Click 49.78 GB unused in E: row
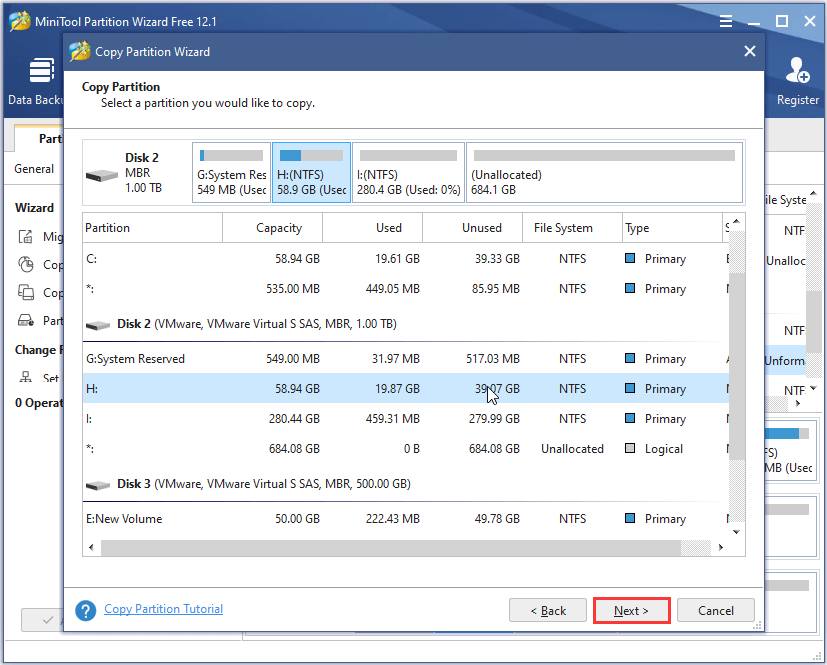 [x=497, y=519]
